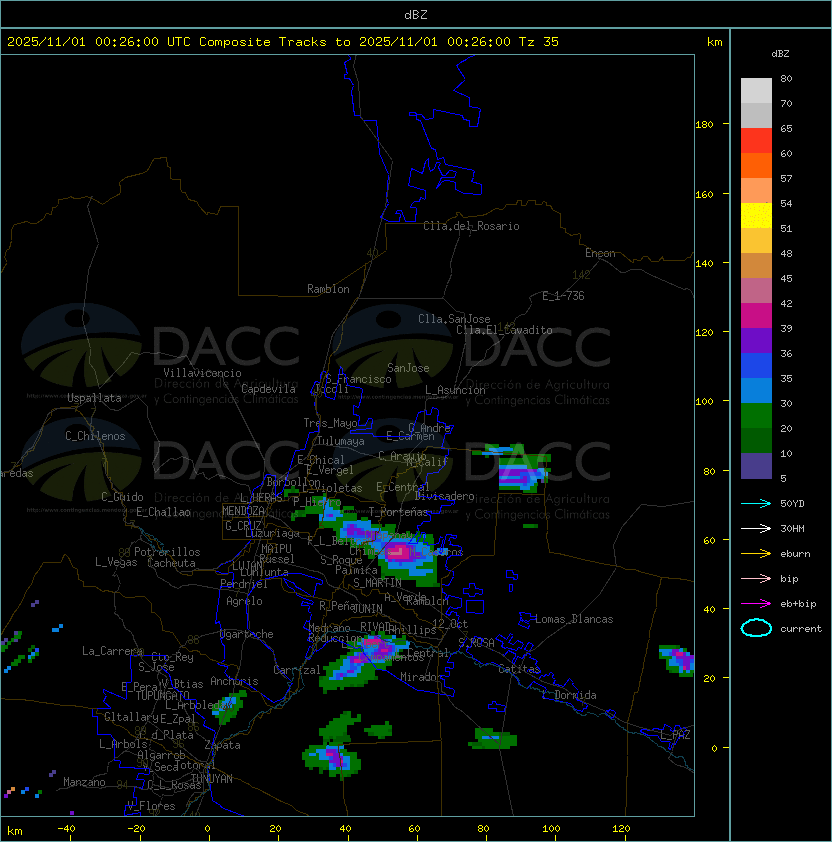Select the V_Flores label
The height and width of the screenshot is (842, 832).
coord(151,806)
